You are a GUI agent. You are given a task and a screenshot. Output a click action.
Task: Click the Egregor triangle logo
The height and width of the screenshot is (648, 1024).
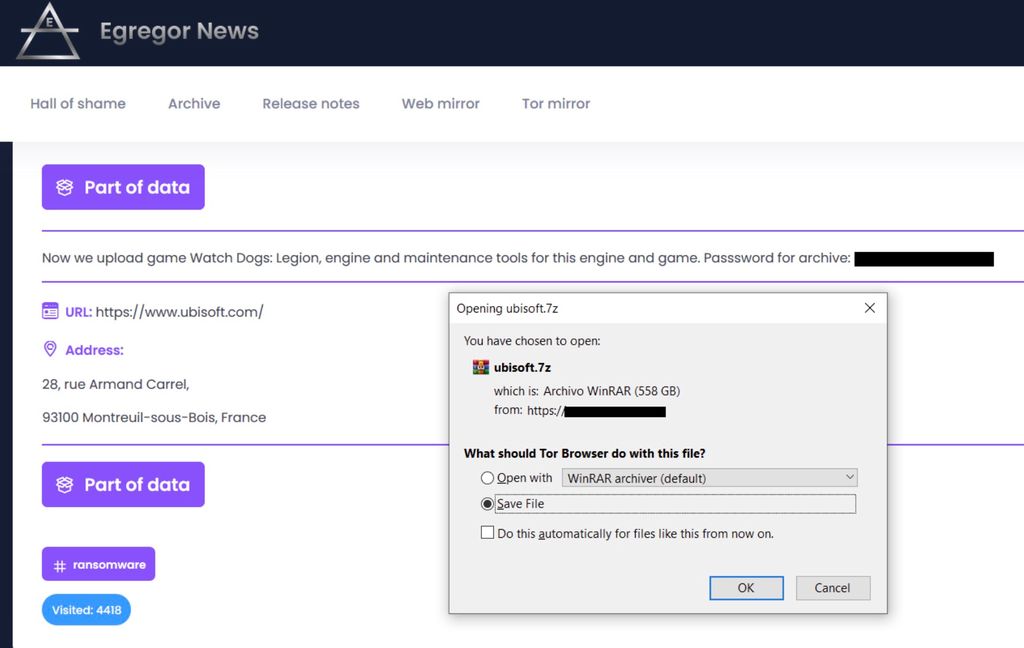pos(48,31)
